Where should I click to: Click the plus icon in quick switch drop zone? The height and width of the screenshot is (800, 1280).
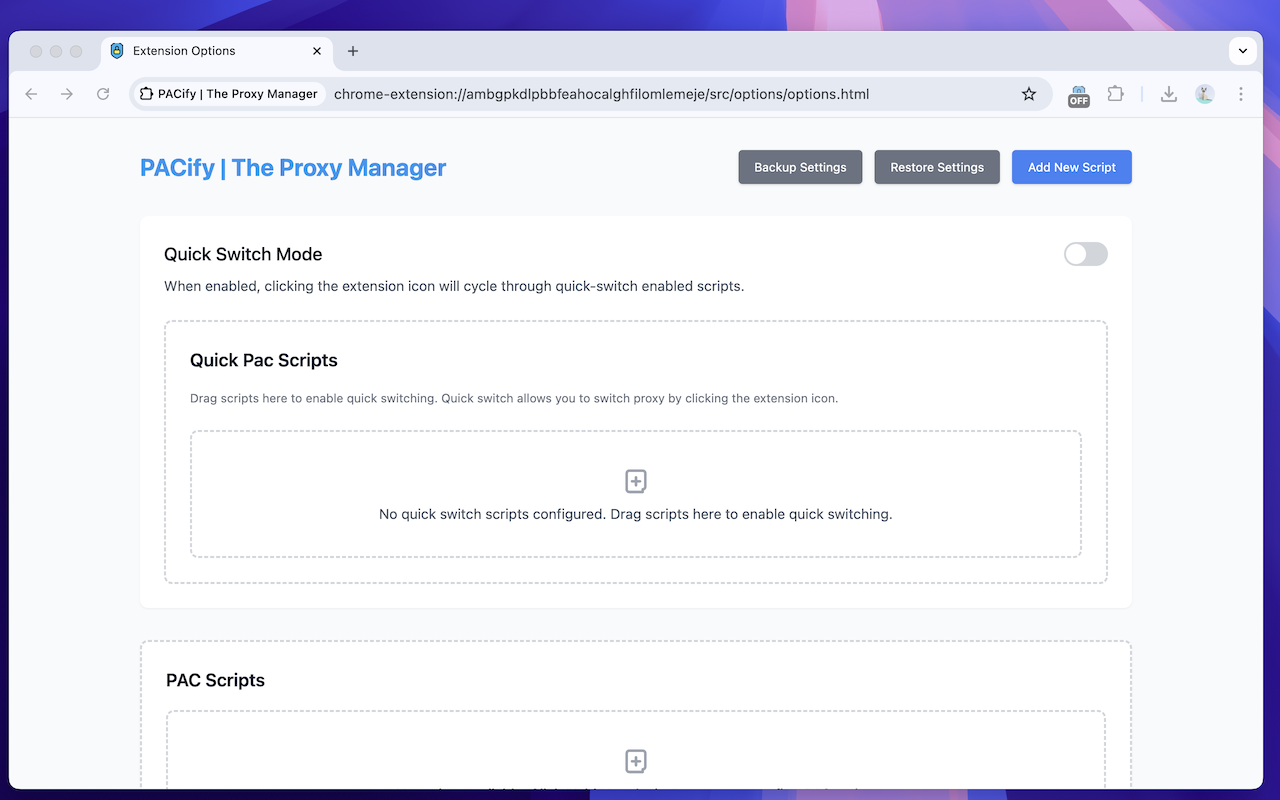(636, 481)
